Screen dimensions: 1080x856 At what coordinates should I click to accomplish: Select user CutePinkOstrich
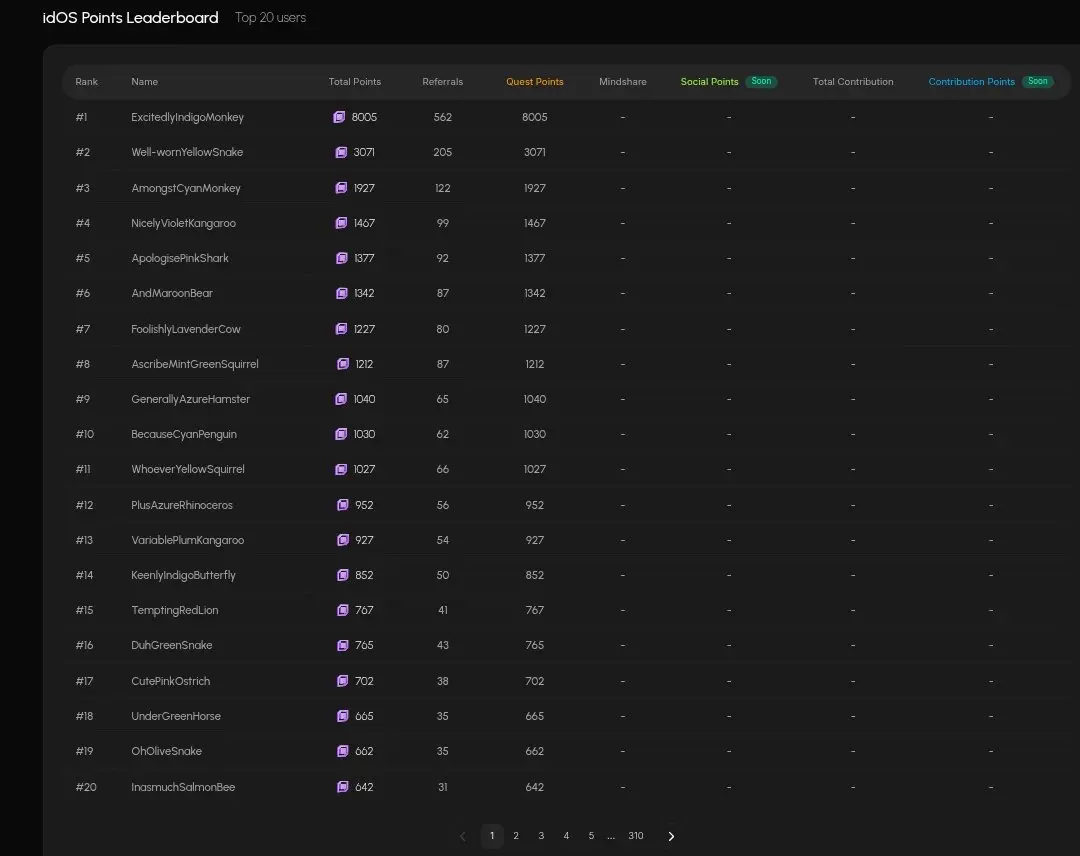tap(171, 681)
